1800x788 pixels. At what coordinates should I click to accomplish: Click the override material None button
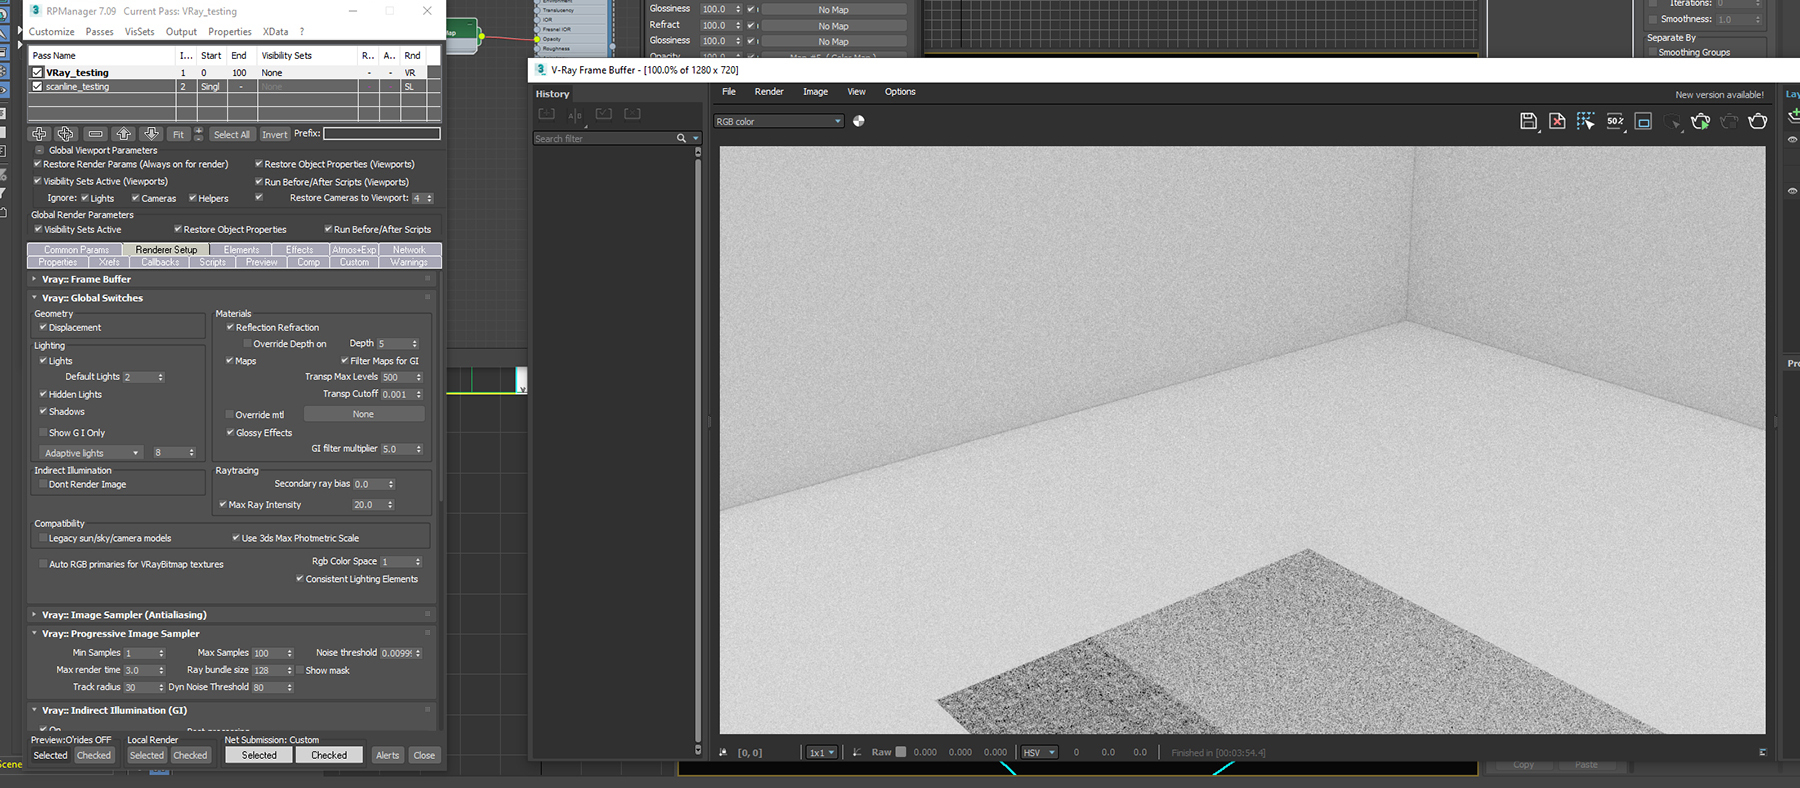point(363,414)
